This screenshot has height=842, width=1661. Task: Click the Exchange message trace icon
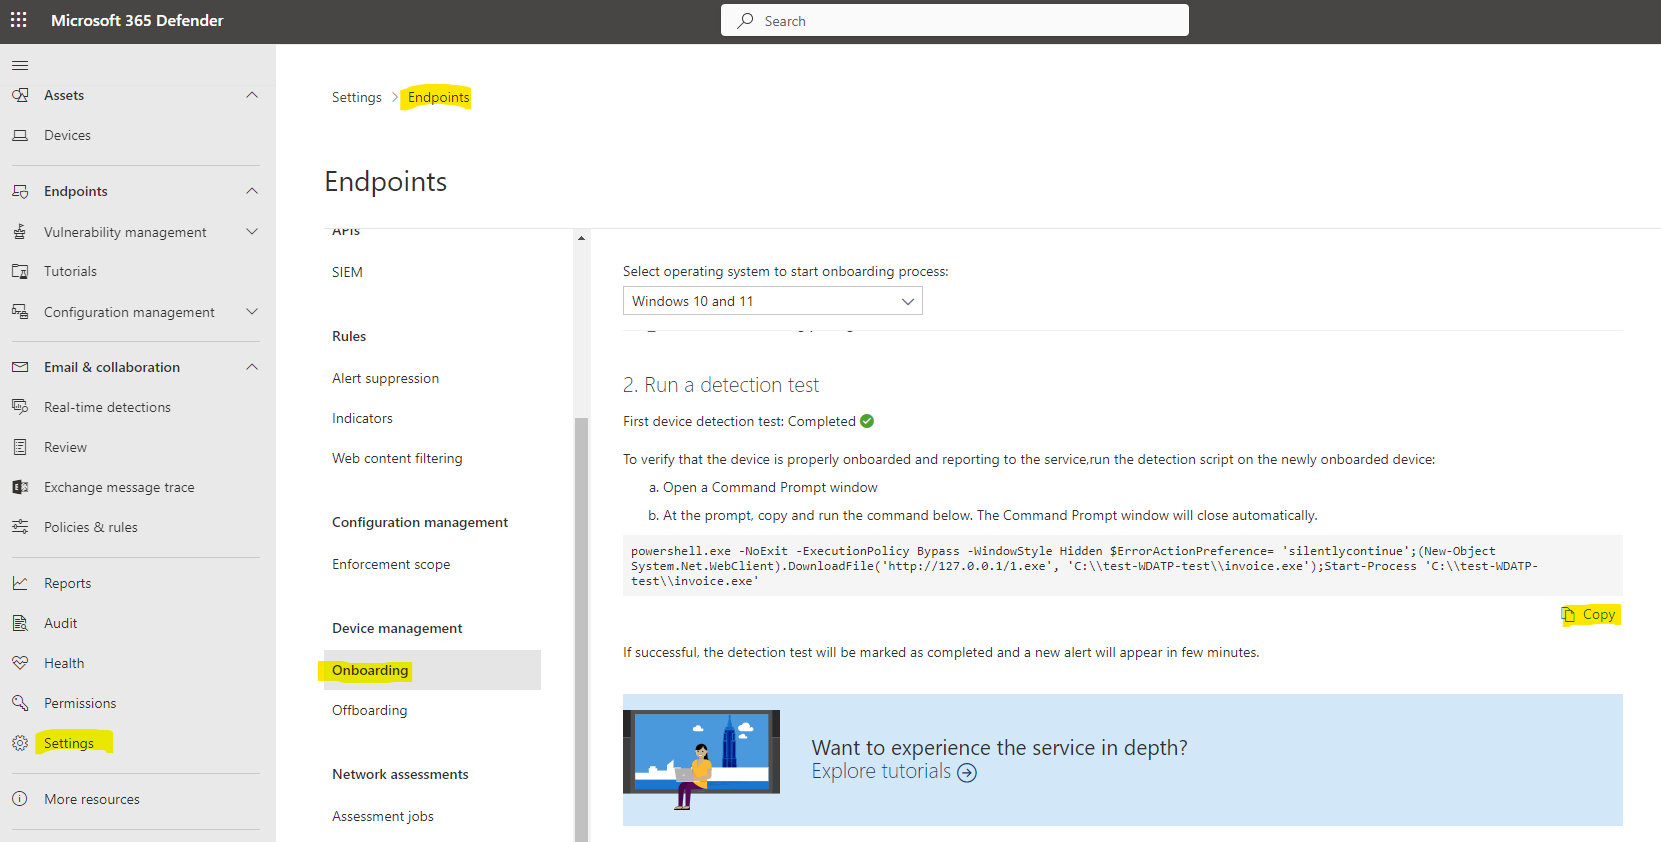(20, 487)
